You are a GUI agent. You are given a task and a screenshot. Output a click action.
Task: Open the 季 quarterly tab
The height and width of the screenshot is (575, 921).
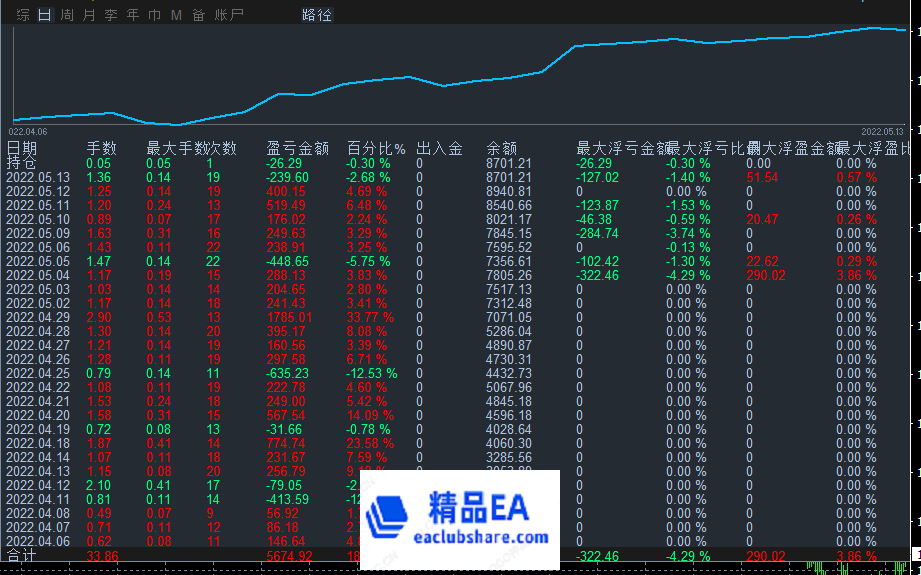click(x=111, y=15)
